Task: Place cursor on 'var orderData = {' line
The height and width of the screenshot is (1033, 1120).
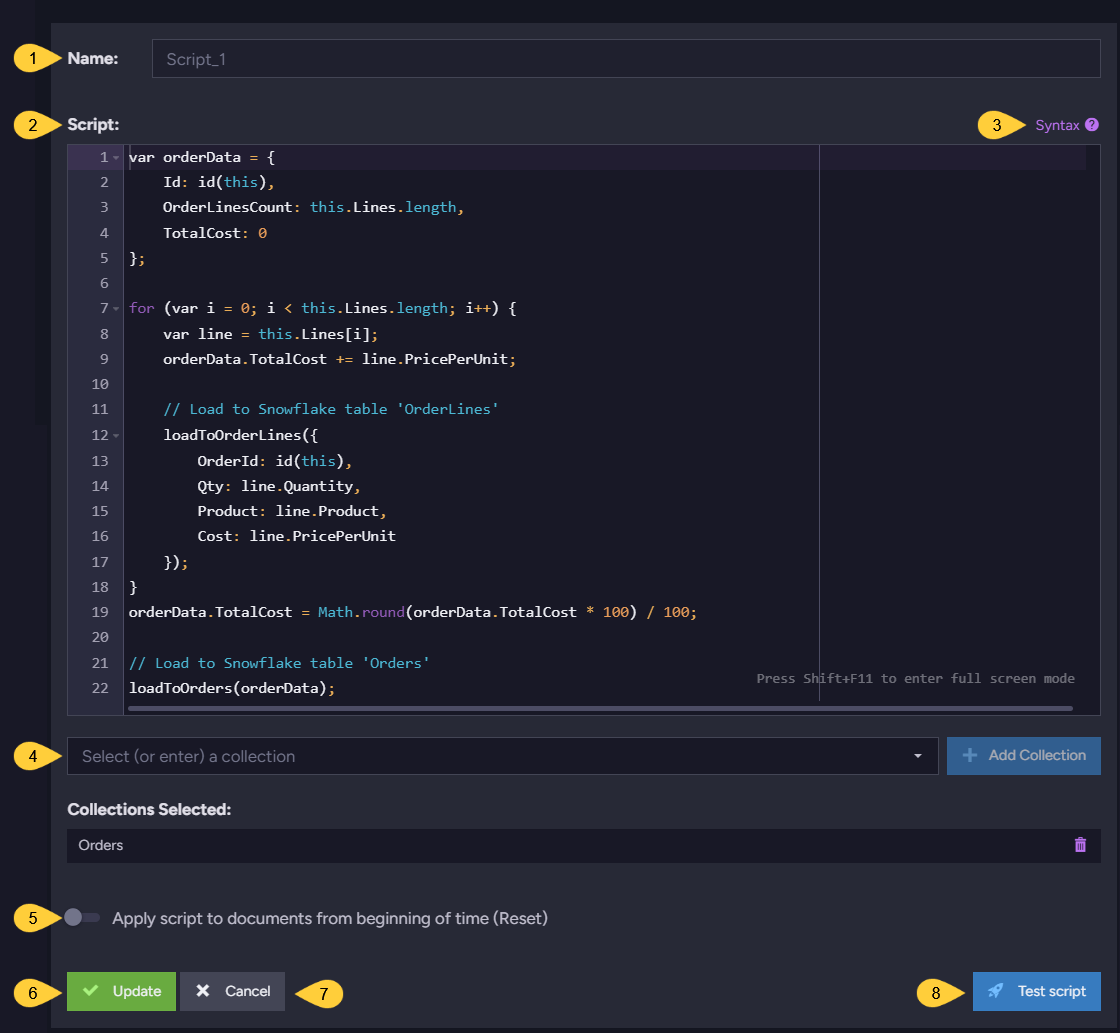Action: tap(201, 157)
